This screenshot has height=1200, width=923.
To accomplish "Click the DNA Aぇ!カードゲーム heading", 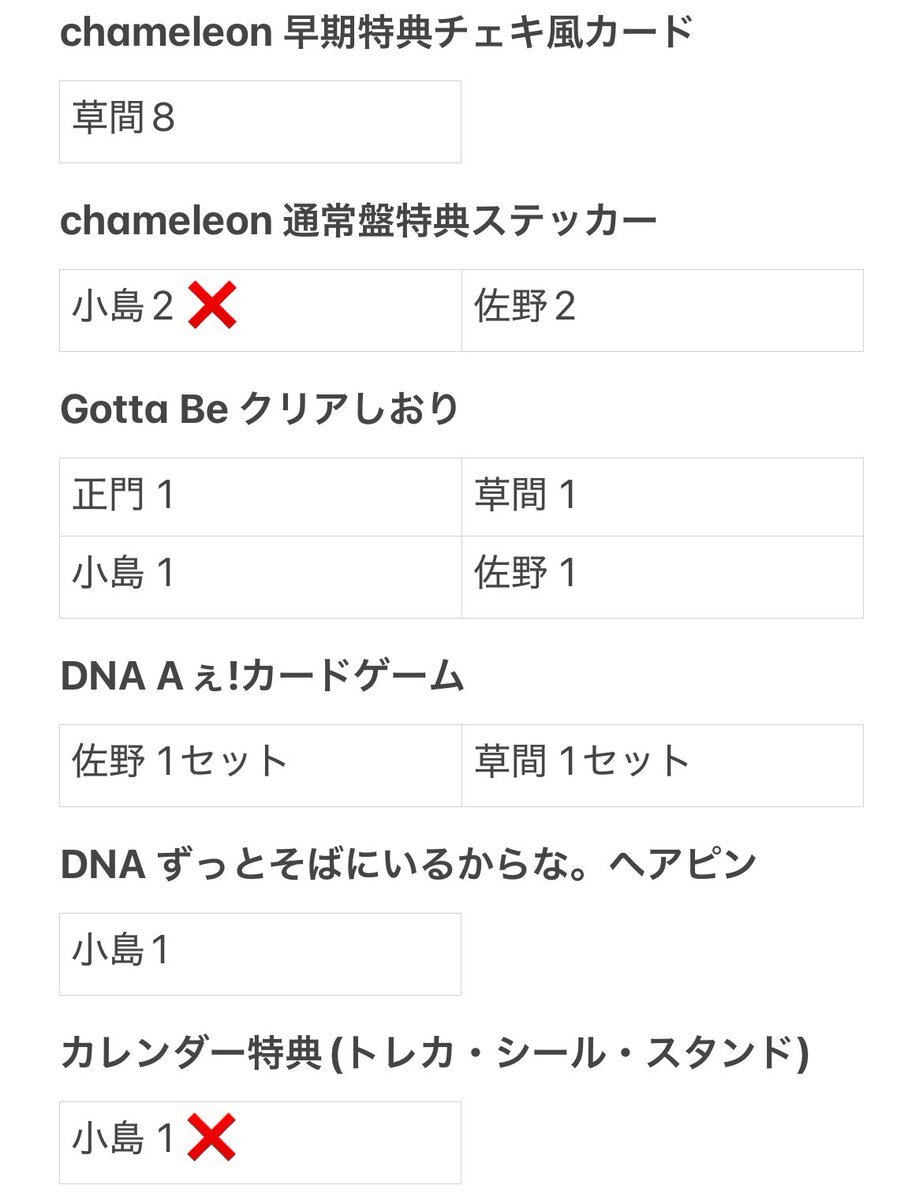I will [x=263, y=677].
